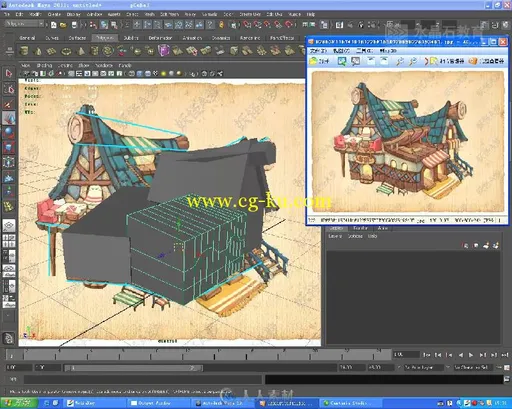Switch to single perspective view layout
Screen dimensions: 512x409
pos(9,226)
